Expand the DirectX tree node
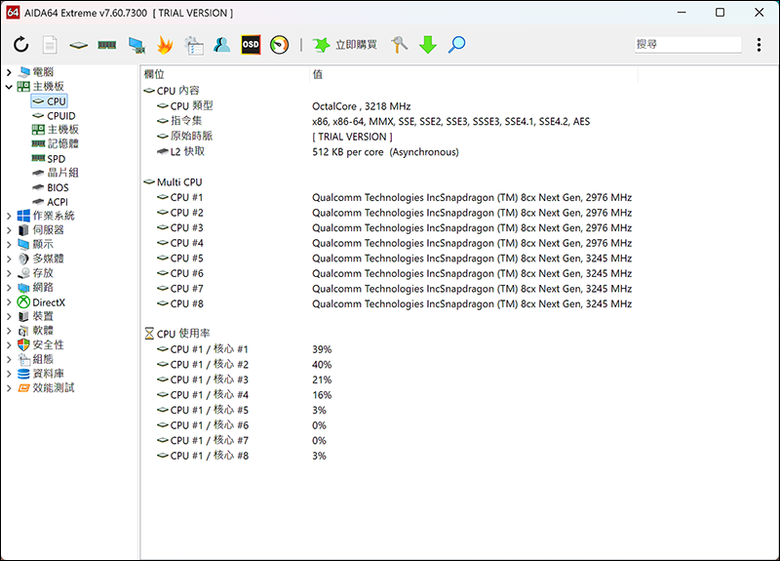Image resolution: width=780 pixels, height=561 pixels. point(9,302)
